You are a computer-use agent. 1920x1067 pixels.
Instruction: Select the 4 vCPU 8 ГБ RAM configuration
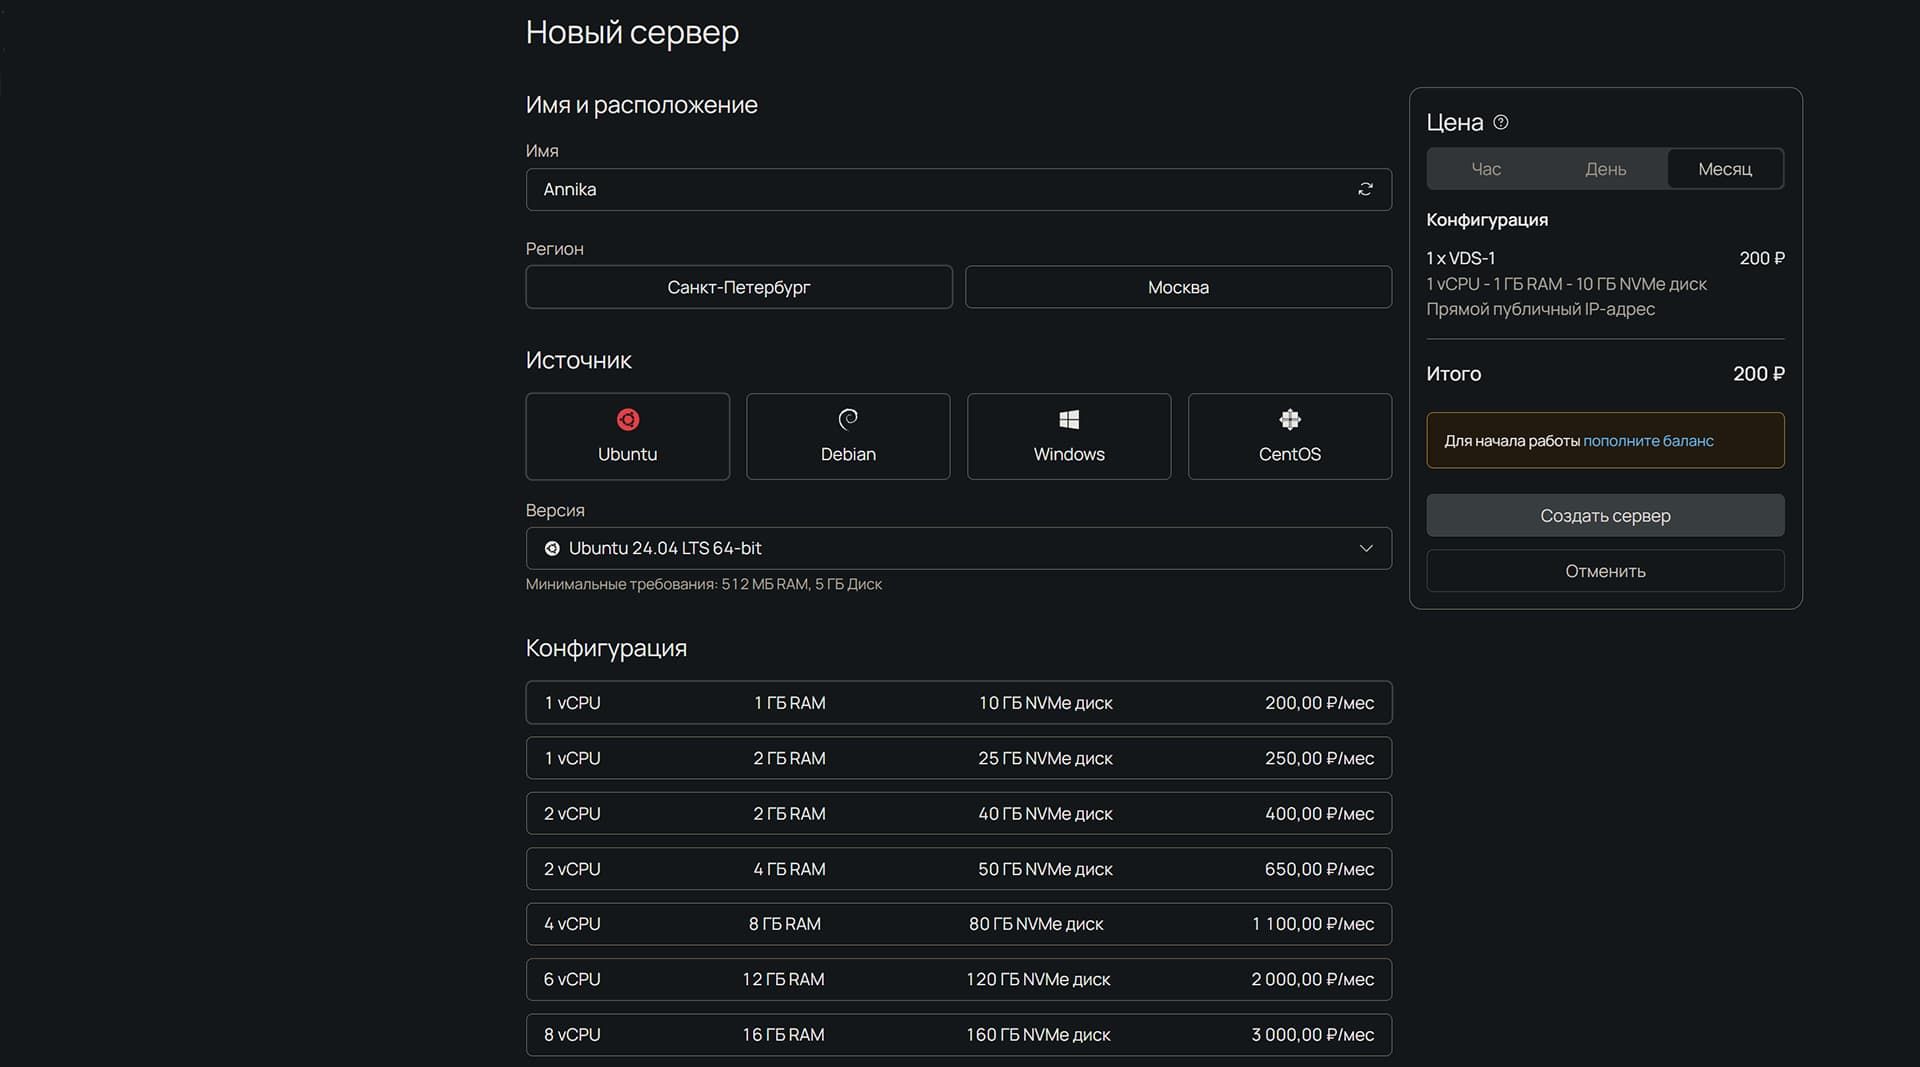click(x=959, y=924)
